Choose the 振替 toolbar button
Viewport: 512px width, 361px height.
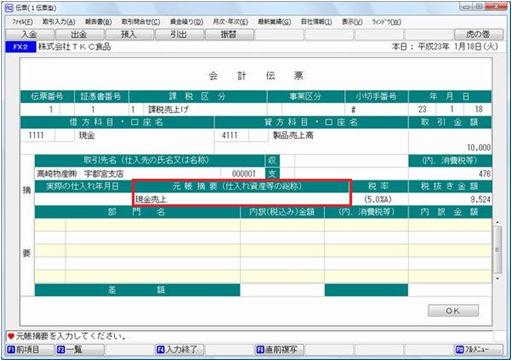click(229, 34)
